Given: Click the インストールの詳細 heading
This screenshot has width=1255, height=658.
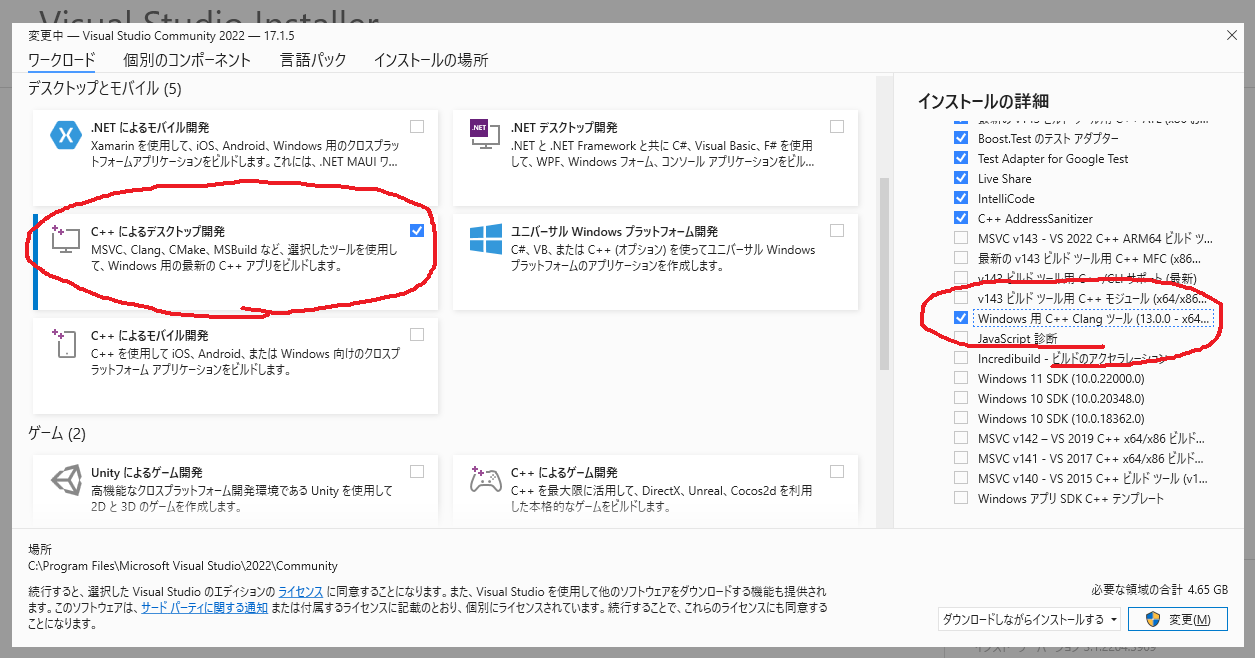Looking at the screenshot, I should pos(983,100).
